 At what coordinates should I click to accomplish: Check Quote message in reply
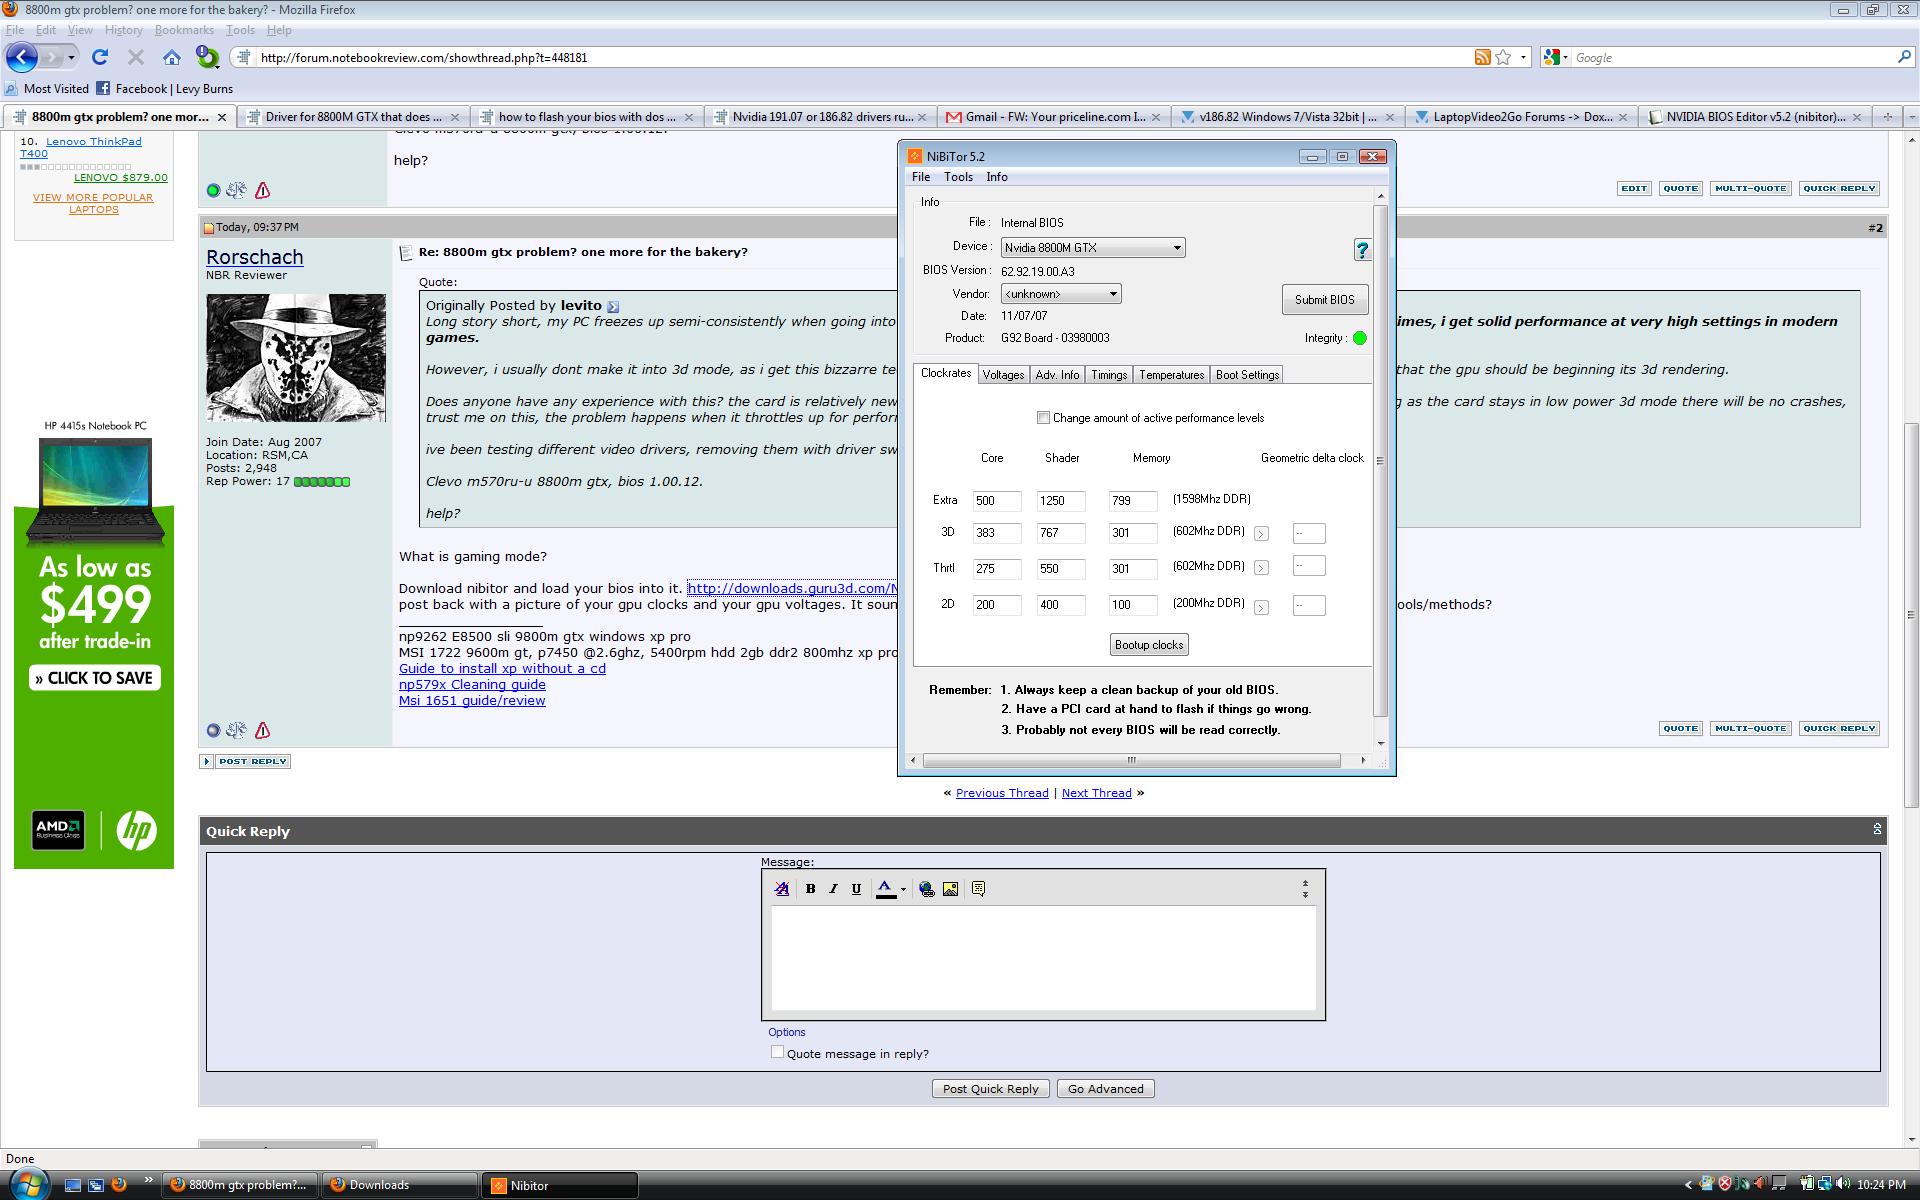point(777,1052)
